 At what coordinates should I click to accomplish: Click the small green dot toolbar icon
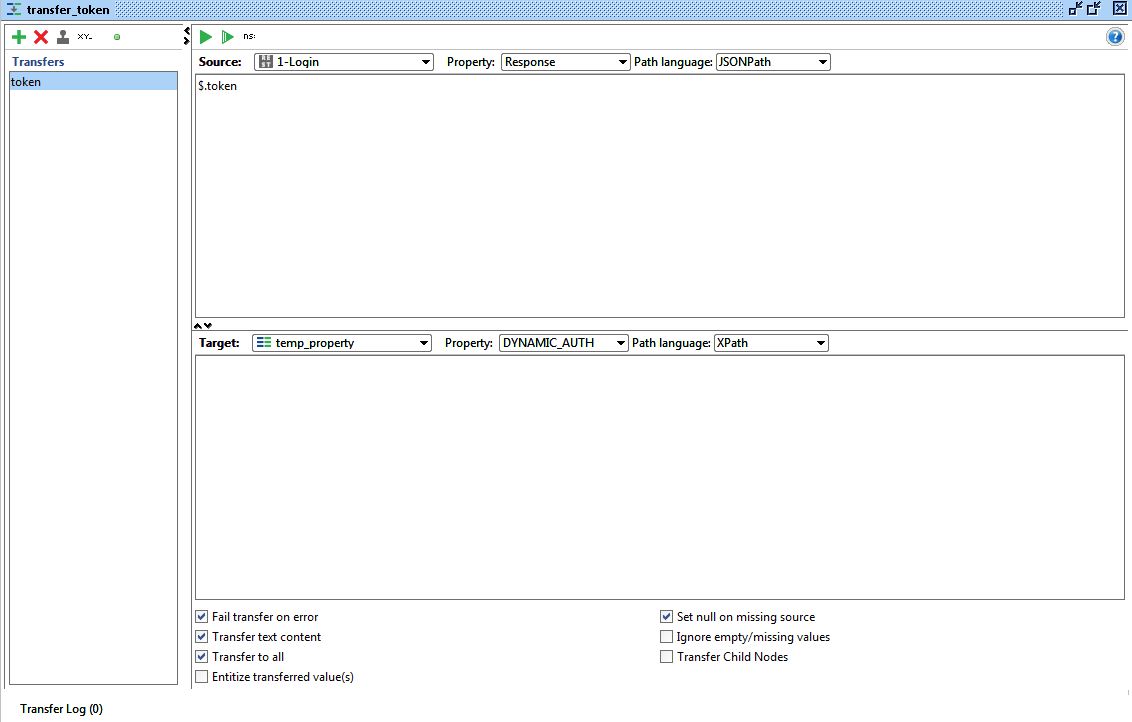[117, 37]
